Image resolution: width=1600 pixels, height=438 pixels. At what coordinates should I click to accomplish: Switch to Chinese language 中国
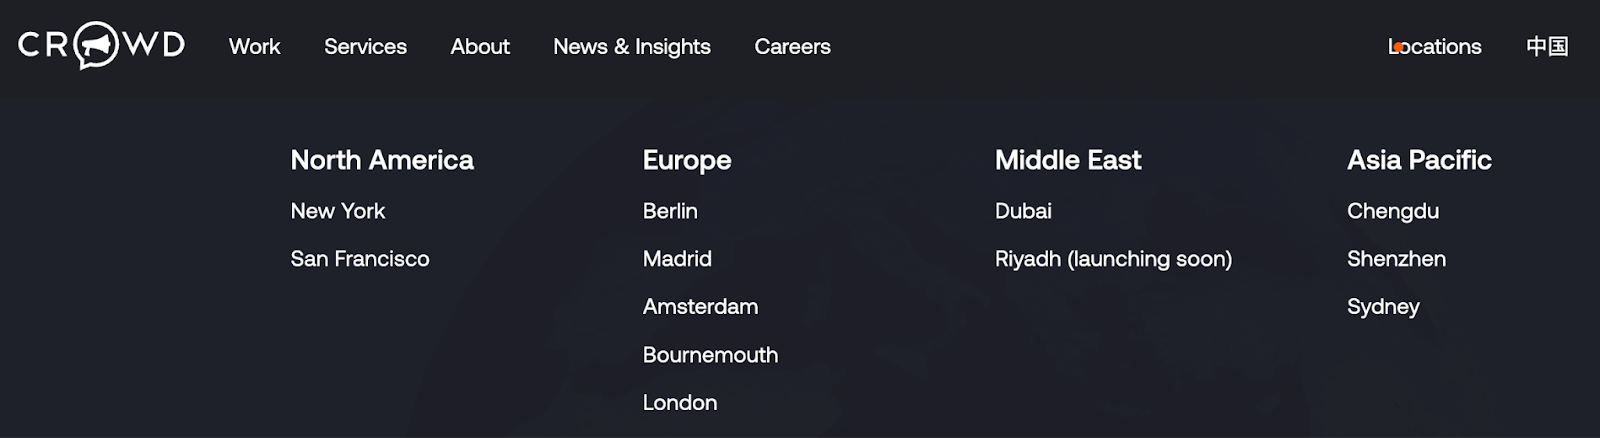click(x=1547, y=47)
